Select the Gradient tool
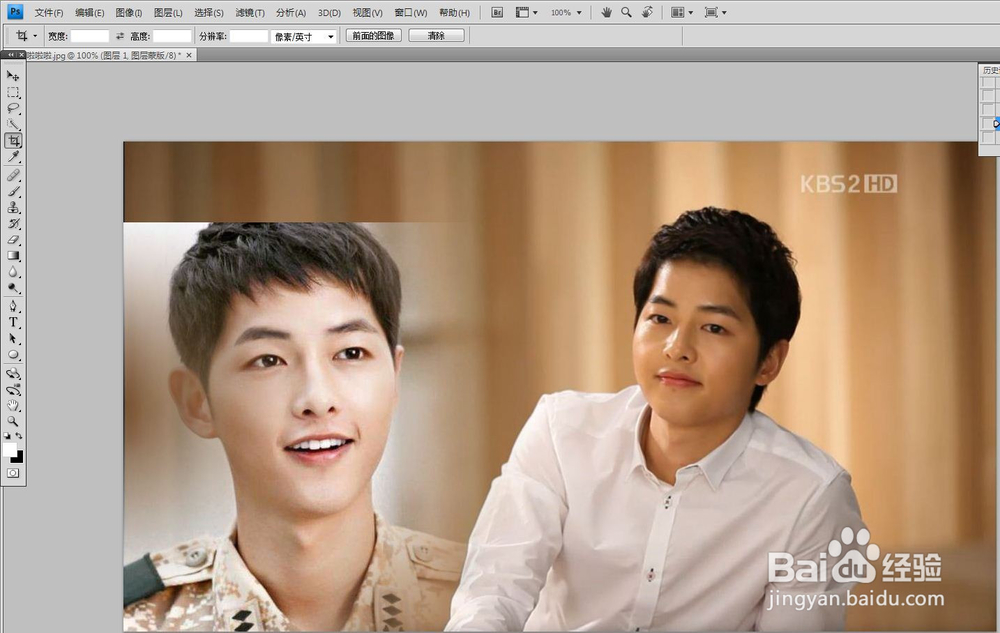 (x=13, y=256)
